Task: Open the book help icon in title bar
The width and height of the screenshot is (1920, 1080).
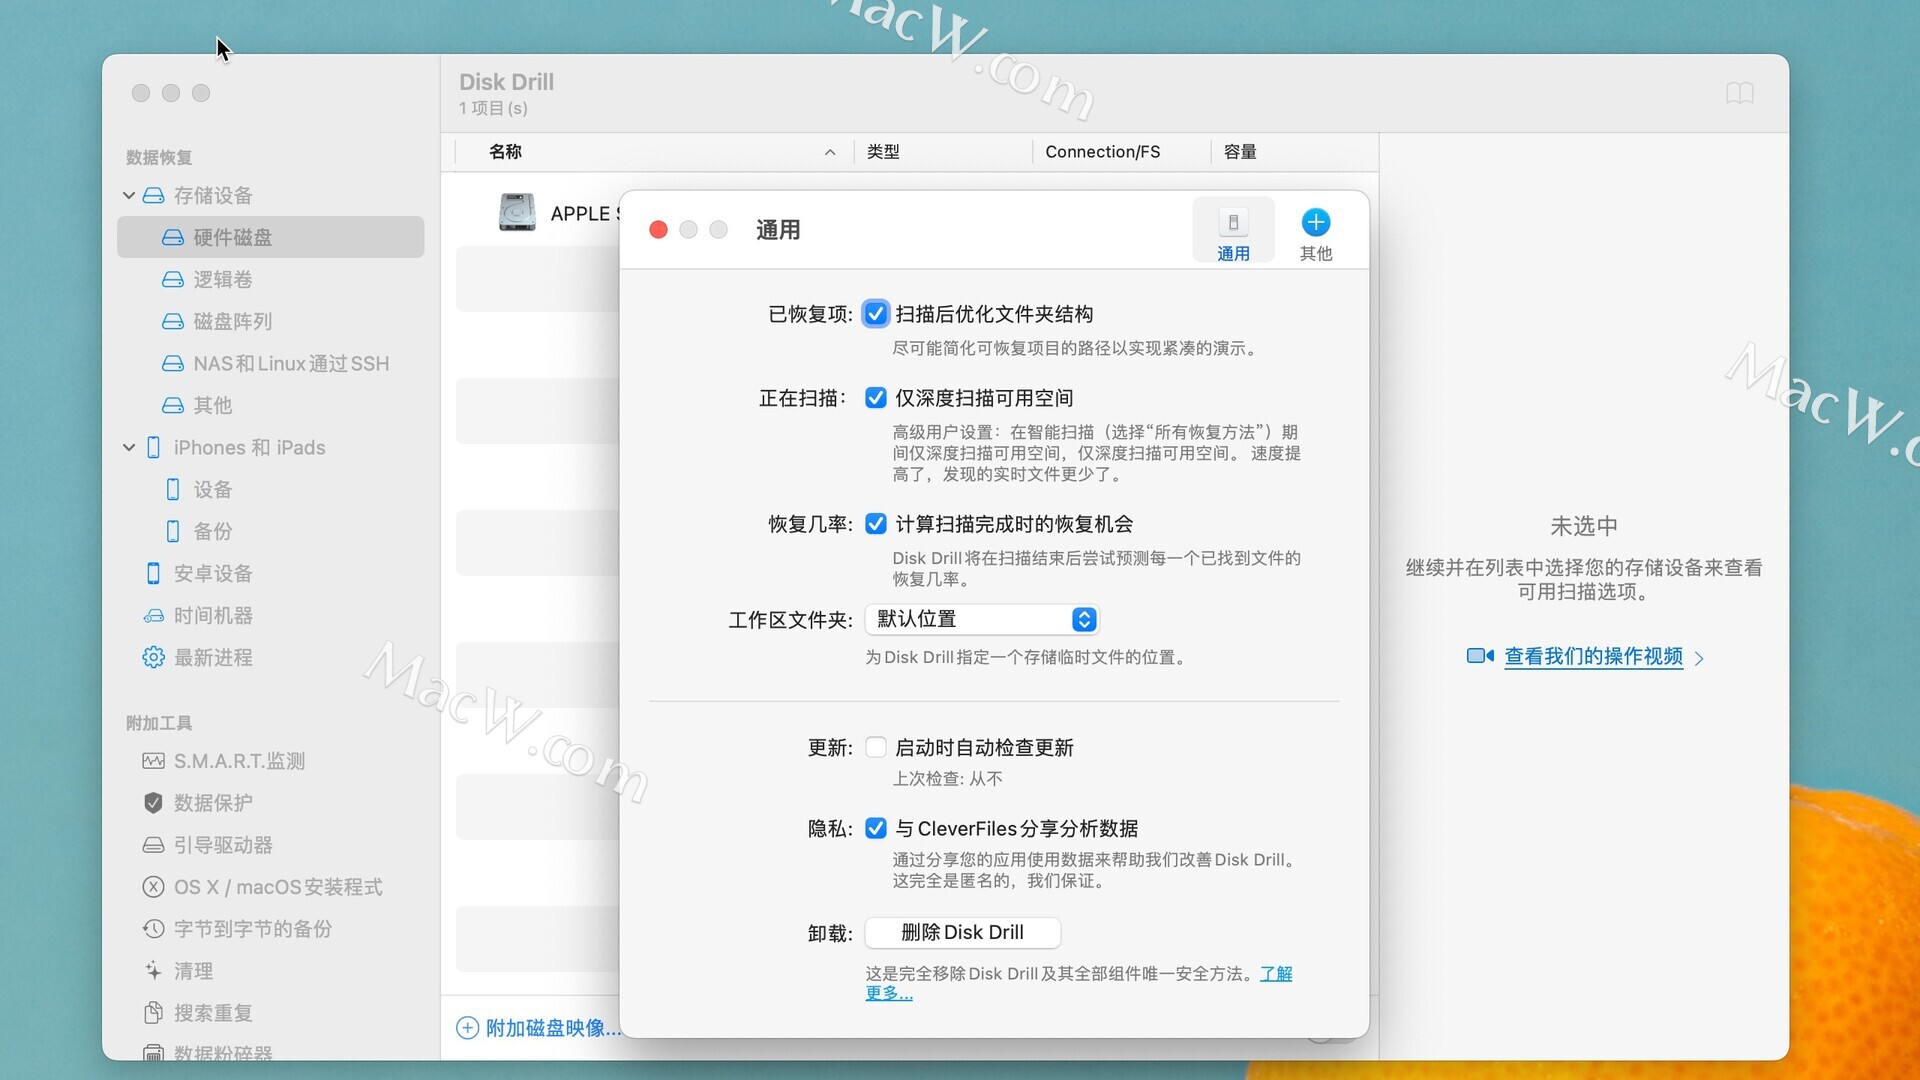Action: click(x=1740, y=93)
